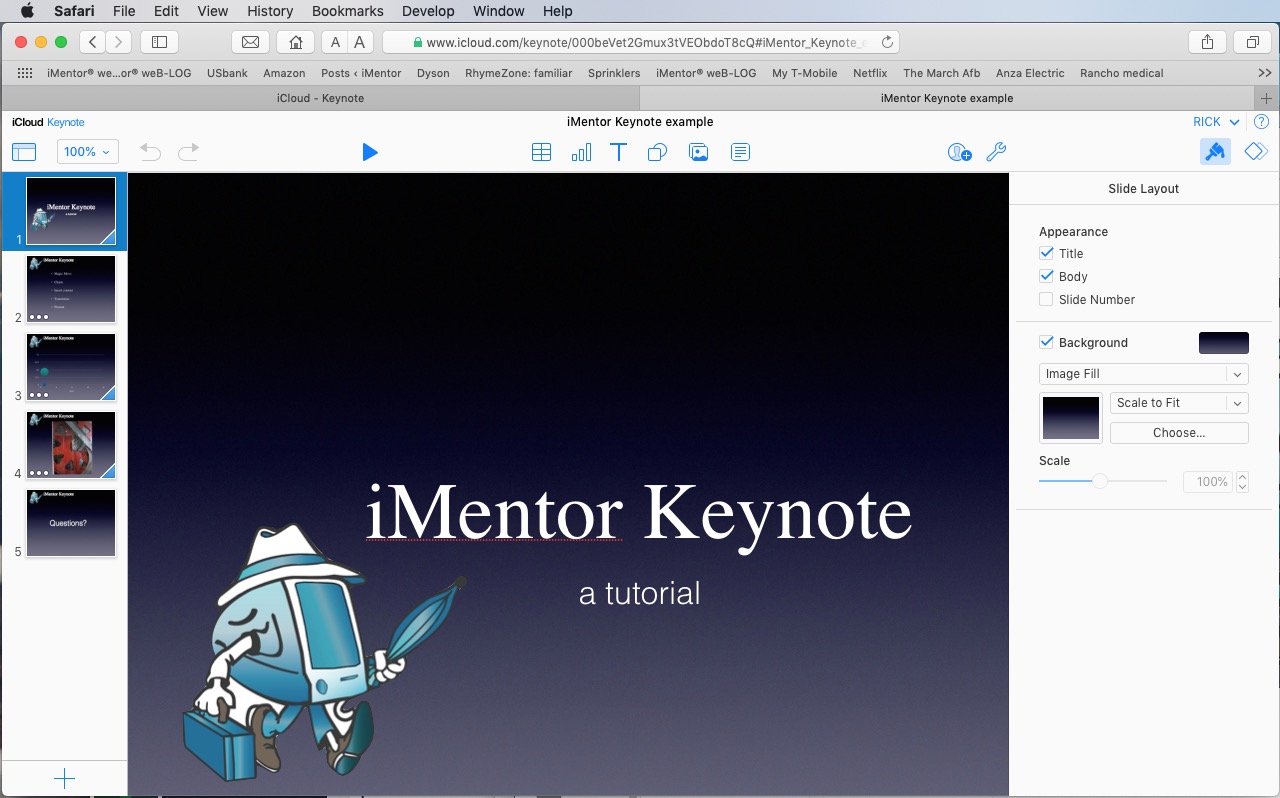The height and width of the screenshot is (798, 1280).
Task: Go back in Safari
Action: tap(93, 42)
